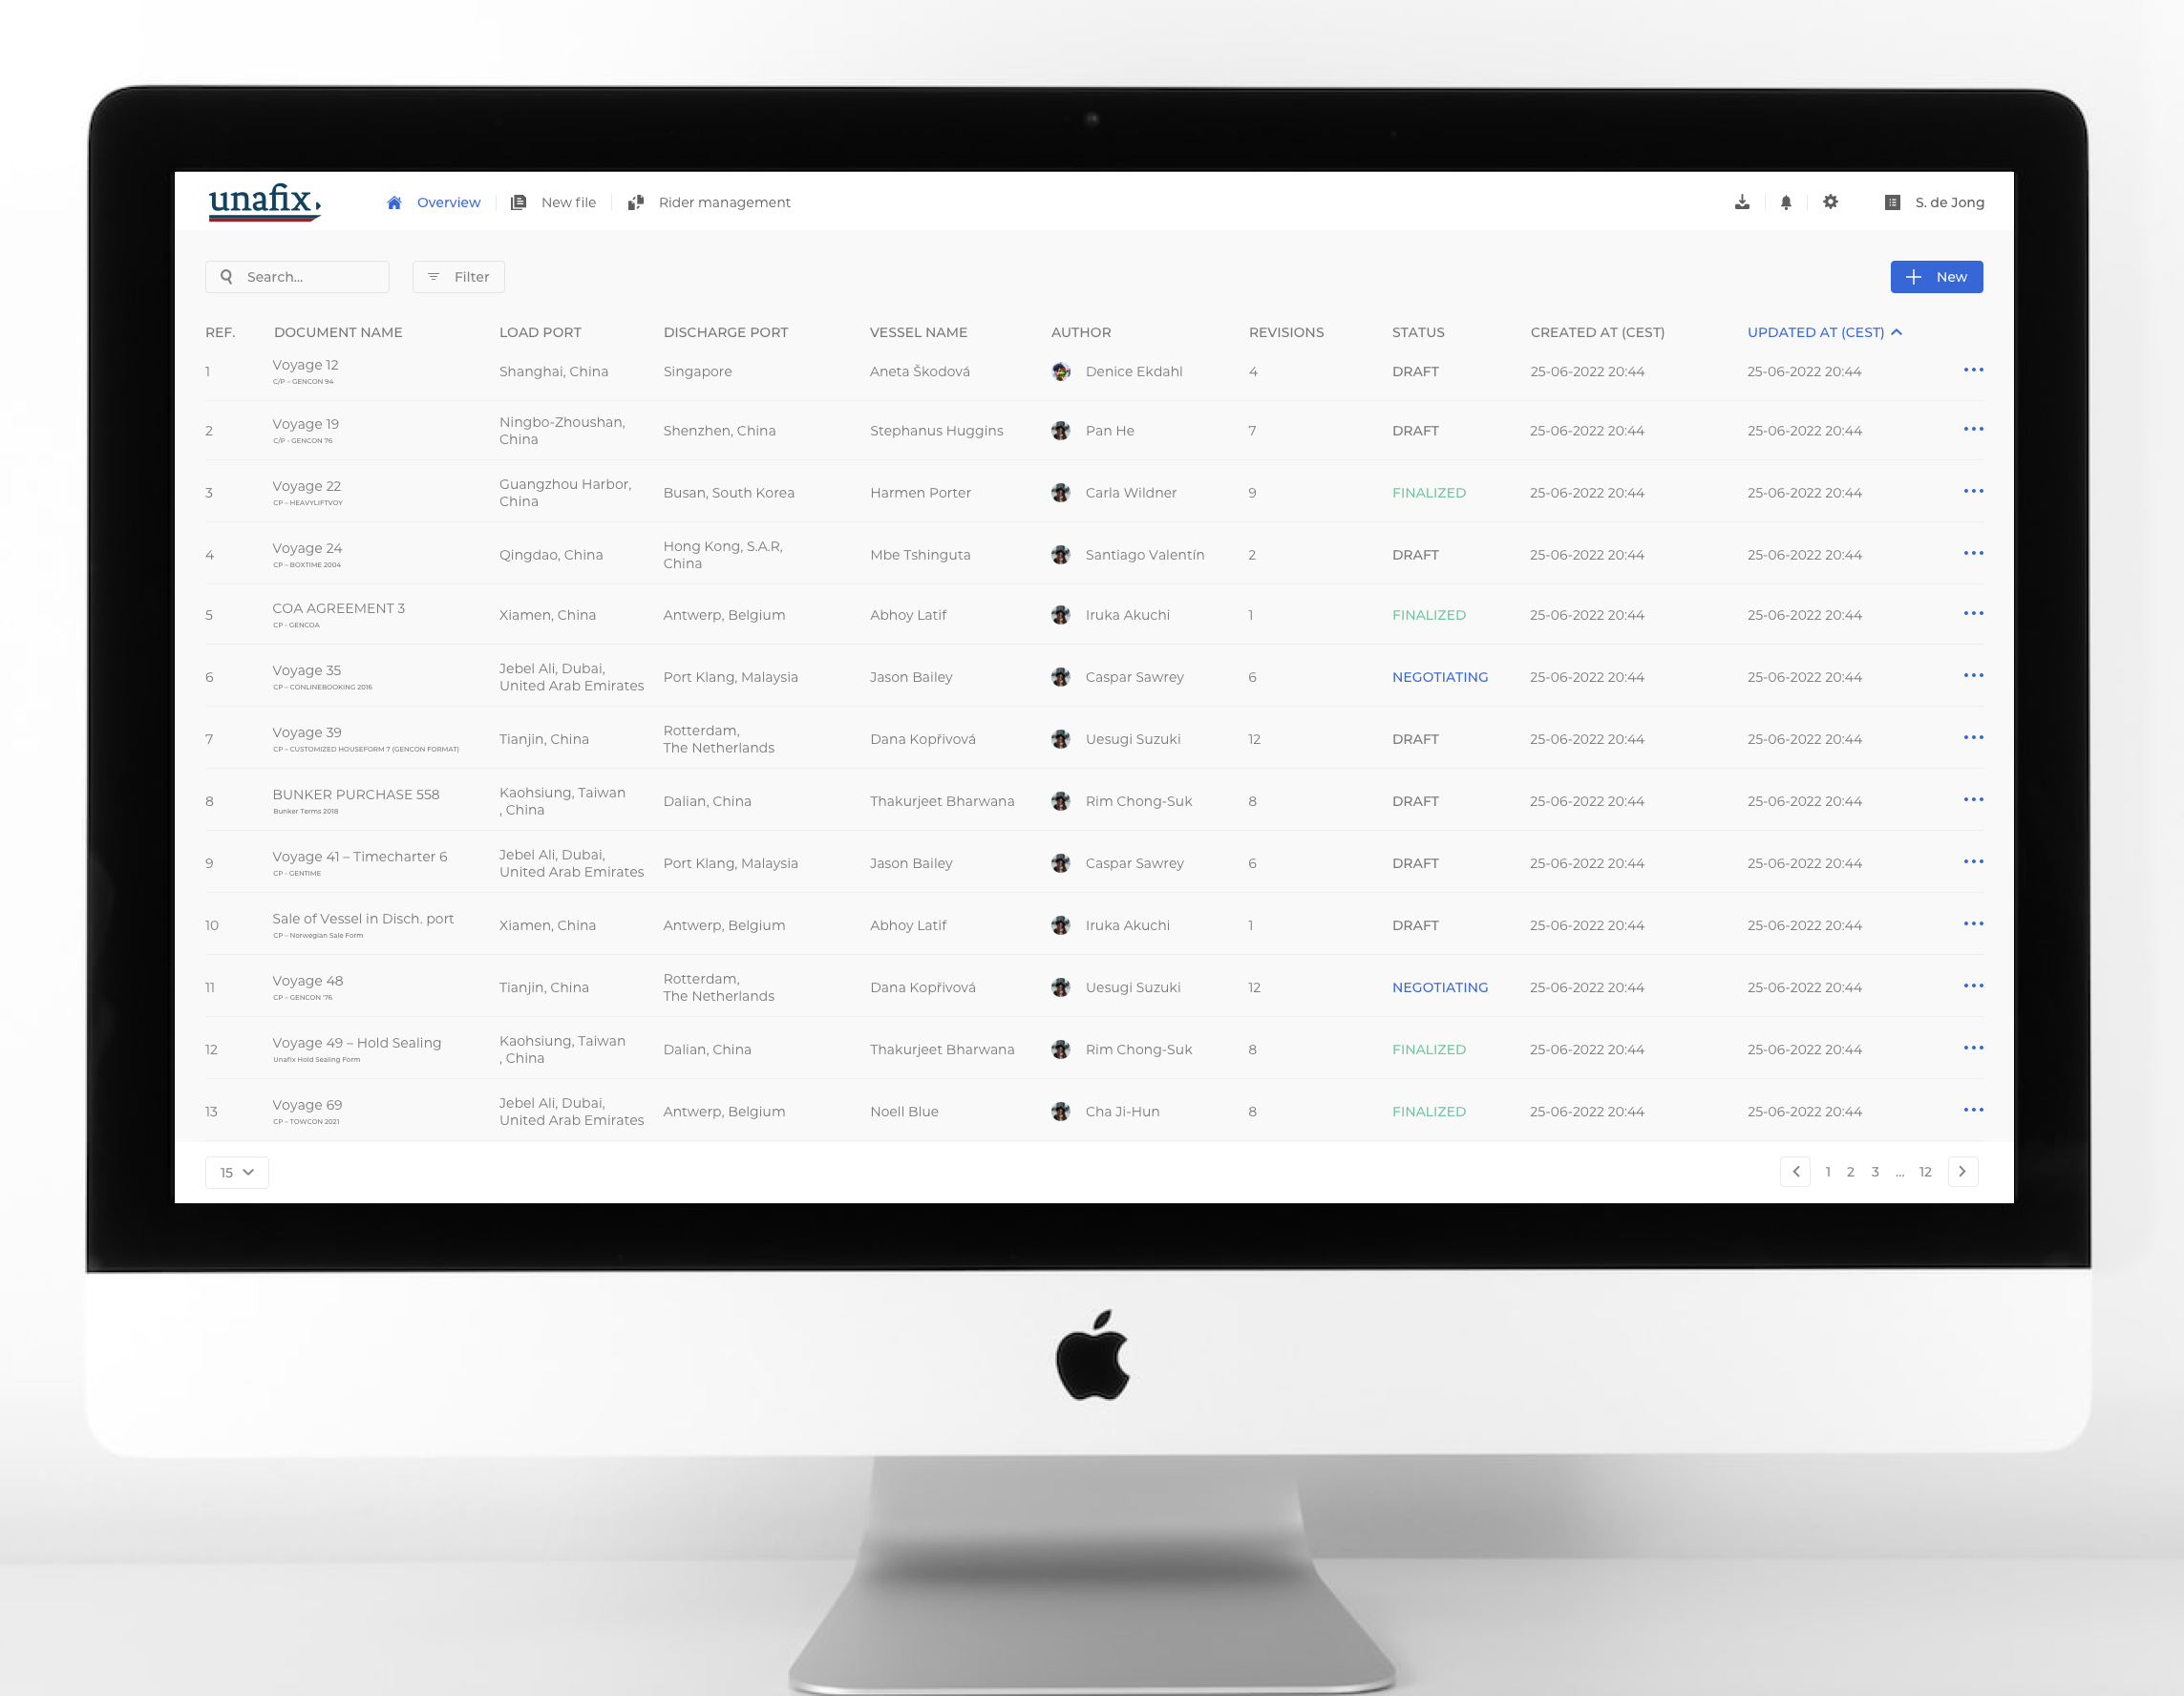Click the download/export icon top right

[x=1741, y=202]
